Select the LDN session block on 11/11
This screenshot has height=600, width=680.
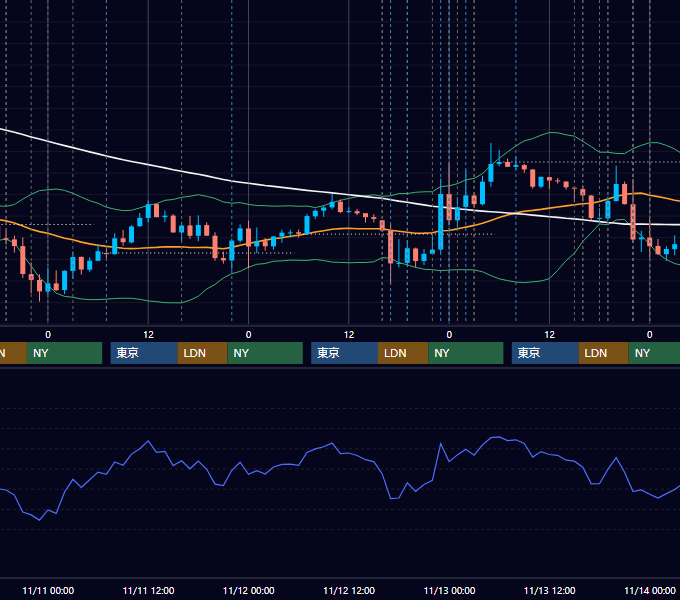point(203,353)
